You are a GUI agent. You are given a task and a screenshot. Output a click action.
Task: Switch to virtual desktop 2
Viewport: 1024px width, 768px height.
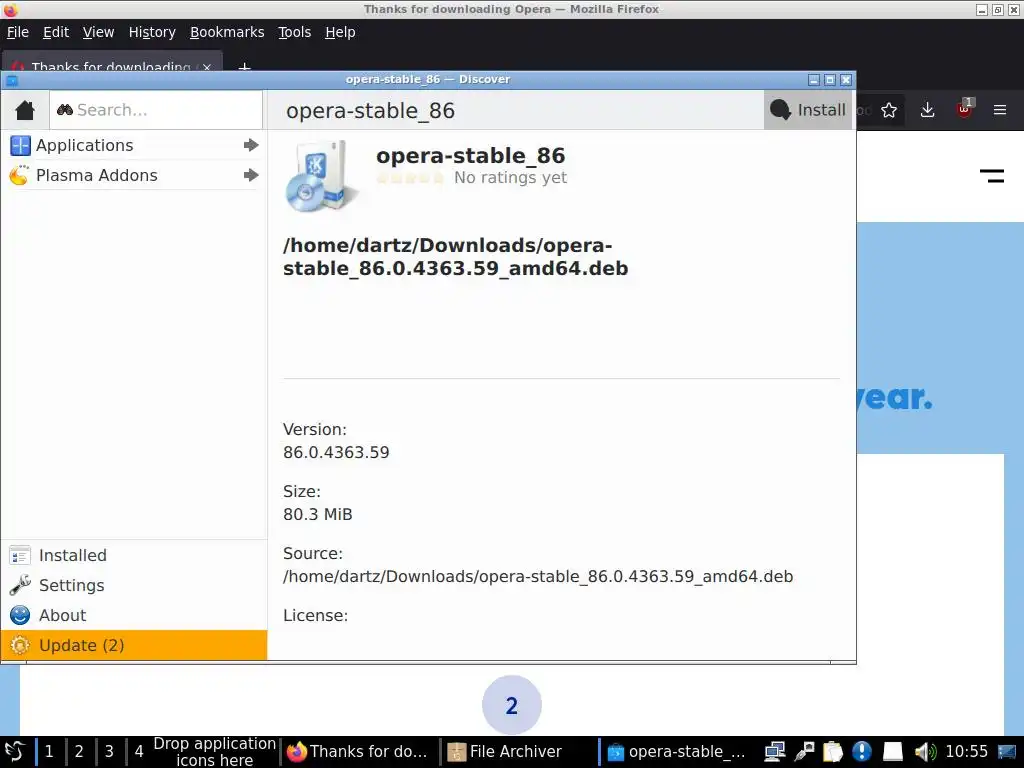click(79, 752)
